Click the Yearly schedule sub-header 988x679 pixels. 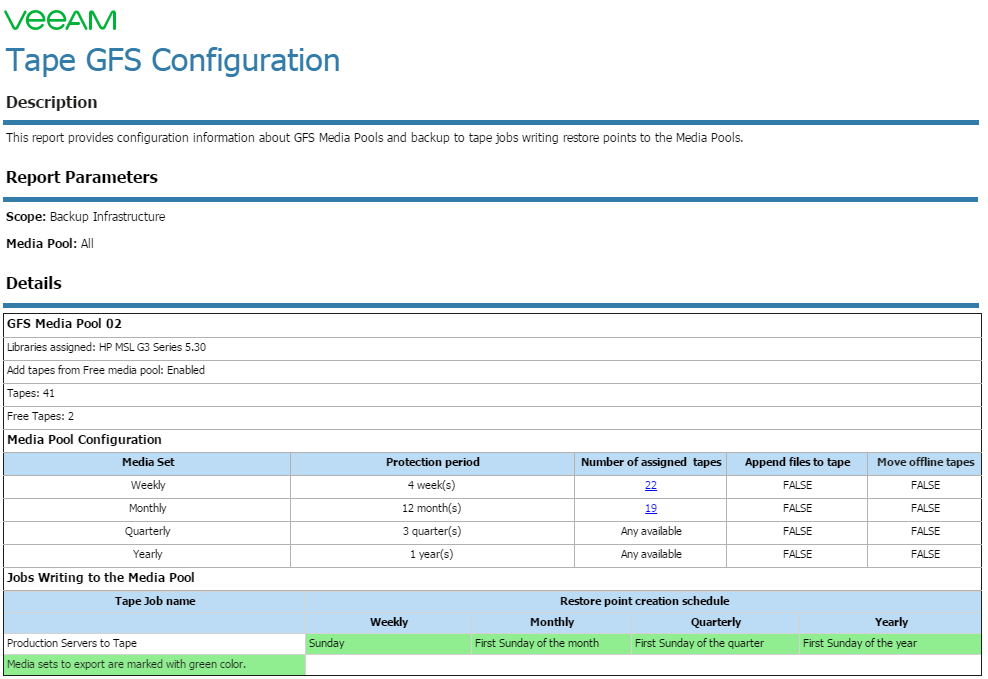coord(890,623)
